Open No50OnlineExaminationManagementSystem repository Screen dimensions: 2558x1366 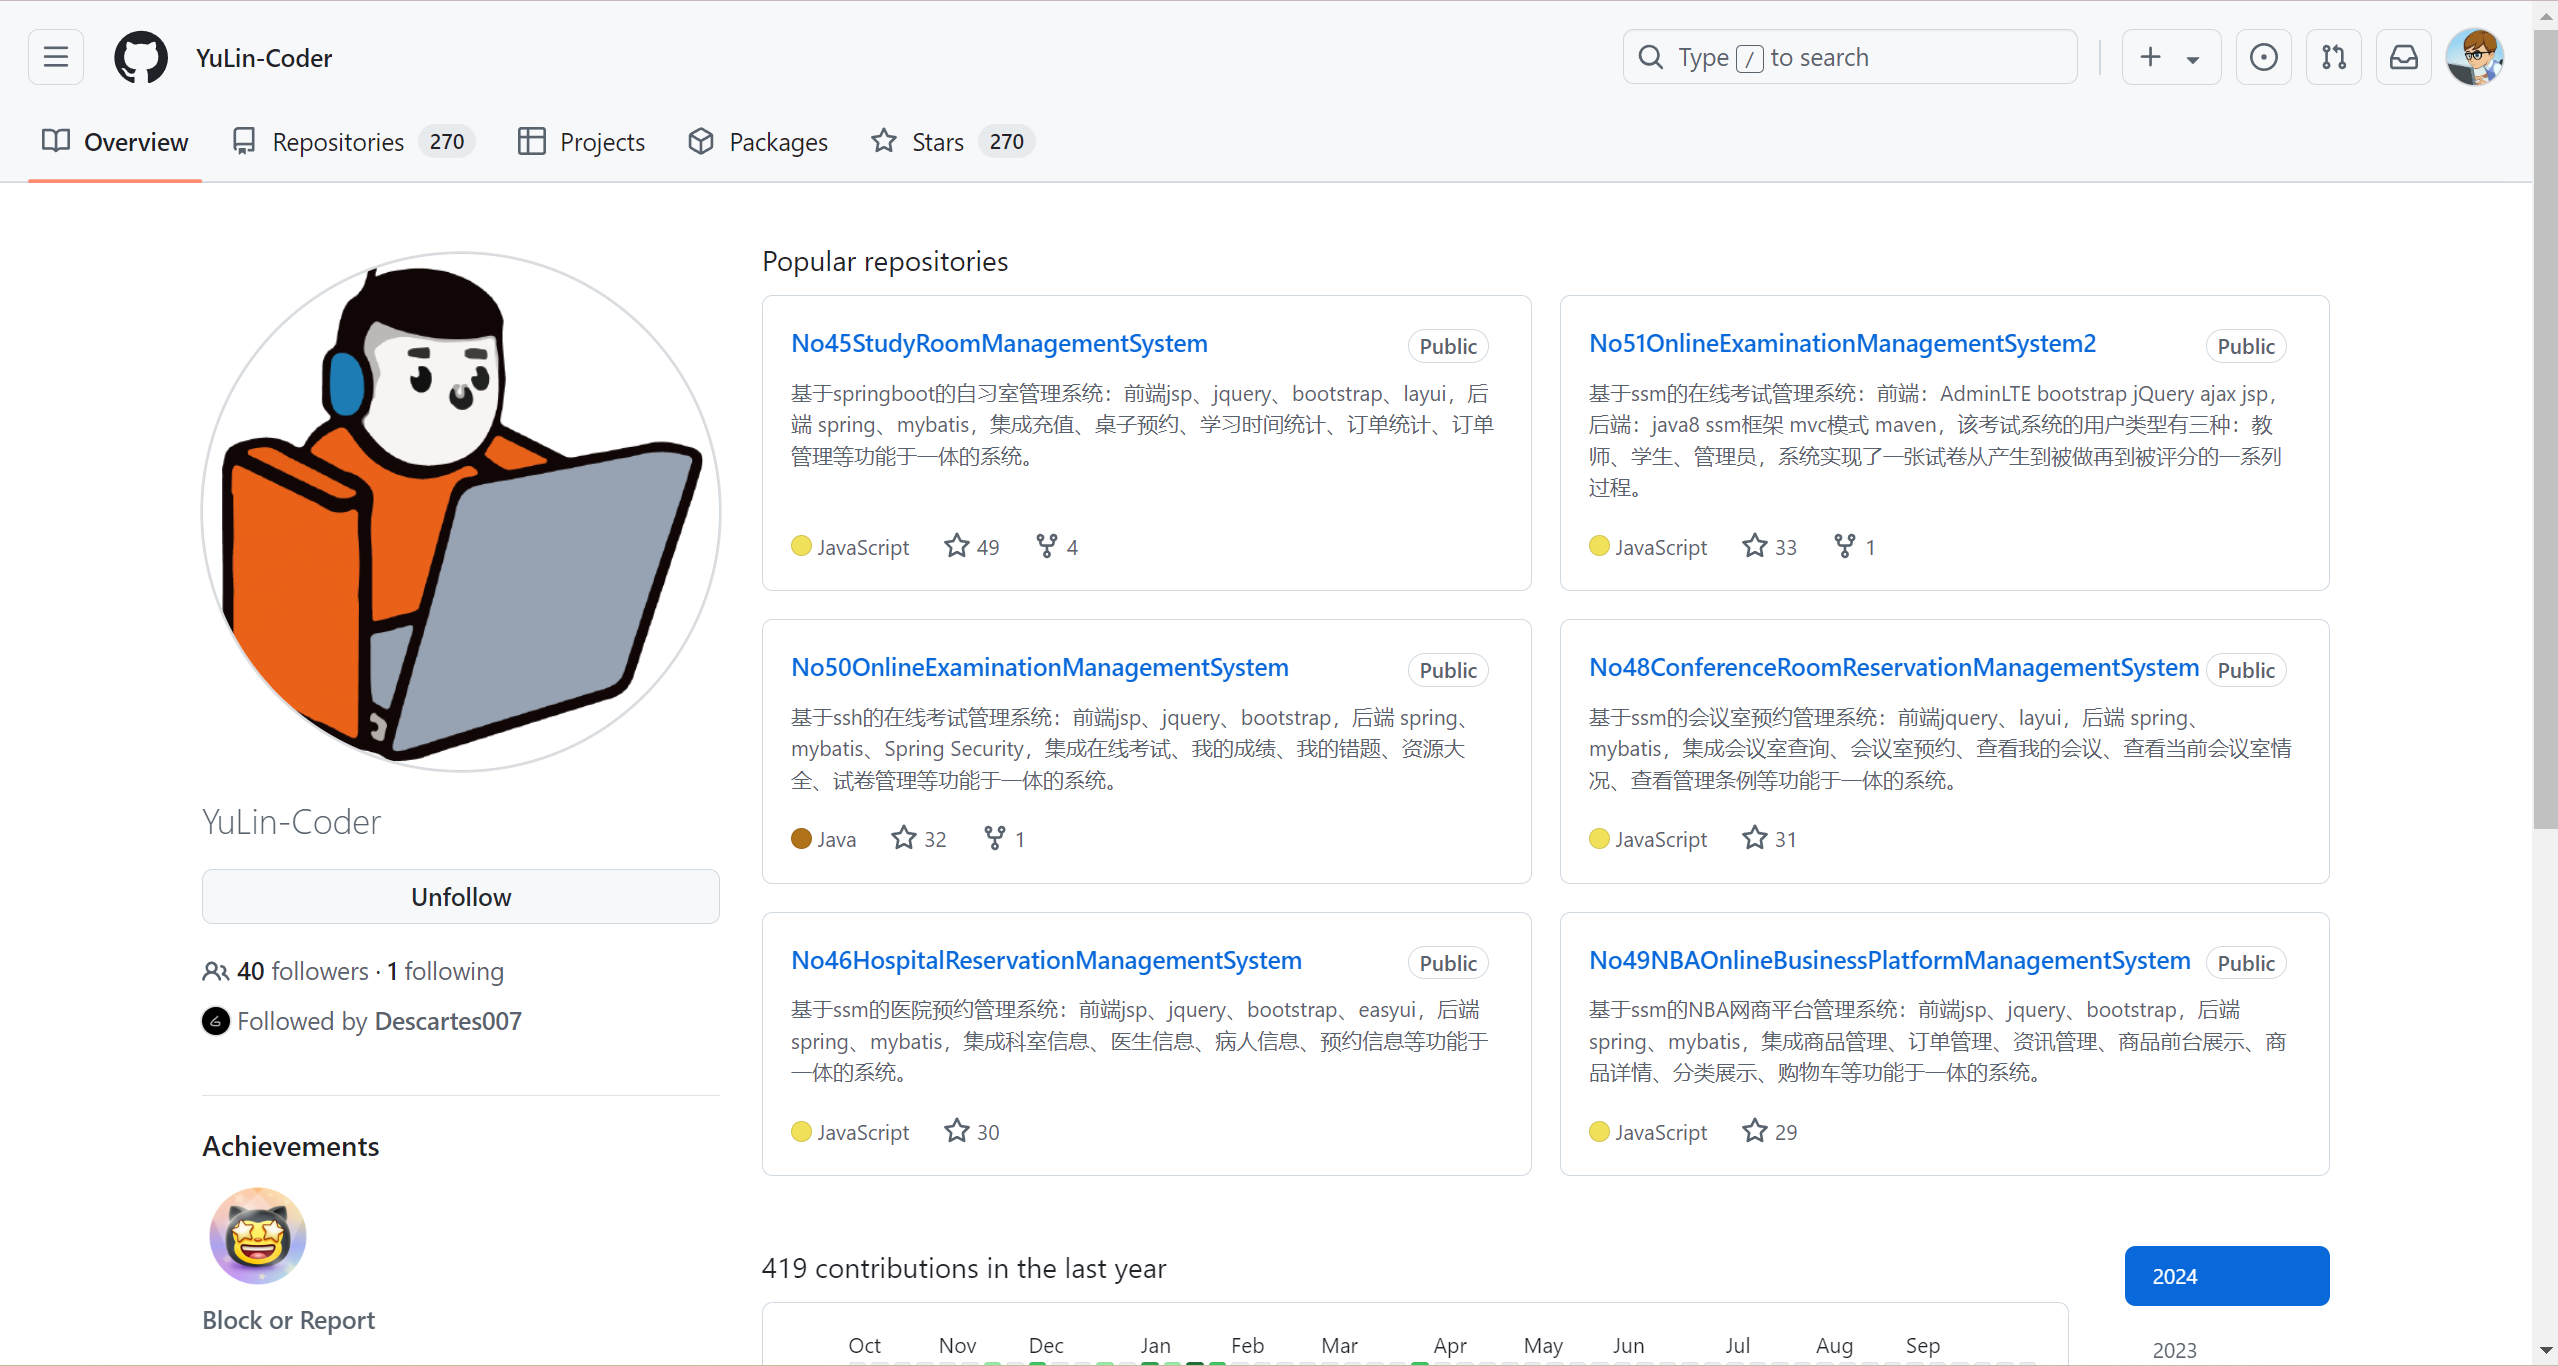point(1039,667)
